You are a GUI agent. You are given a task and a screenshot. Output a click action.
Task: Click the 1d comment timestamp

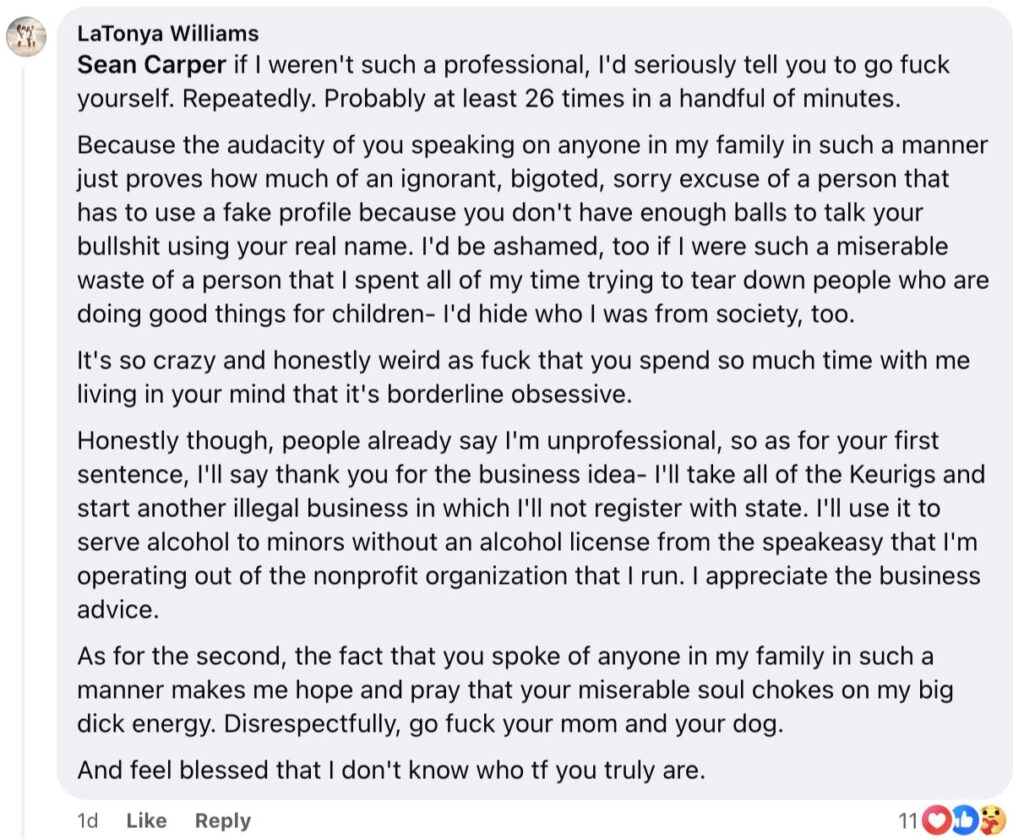click(88, 821)
